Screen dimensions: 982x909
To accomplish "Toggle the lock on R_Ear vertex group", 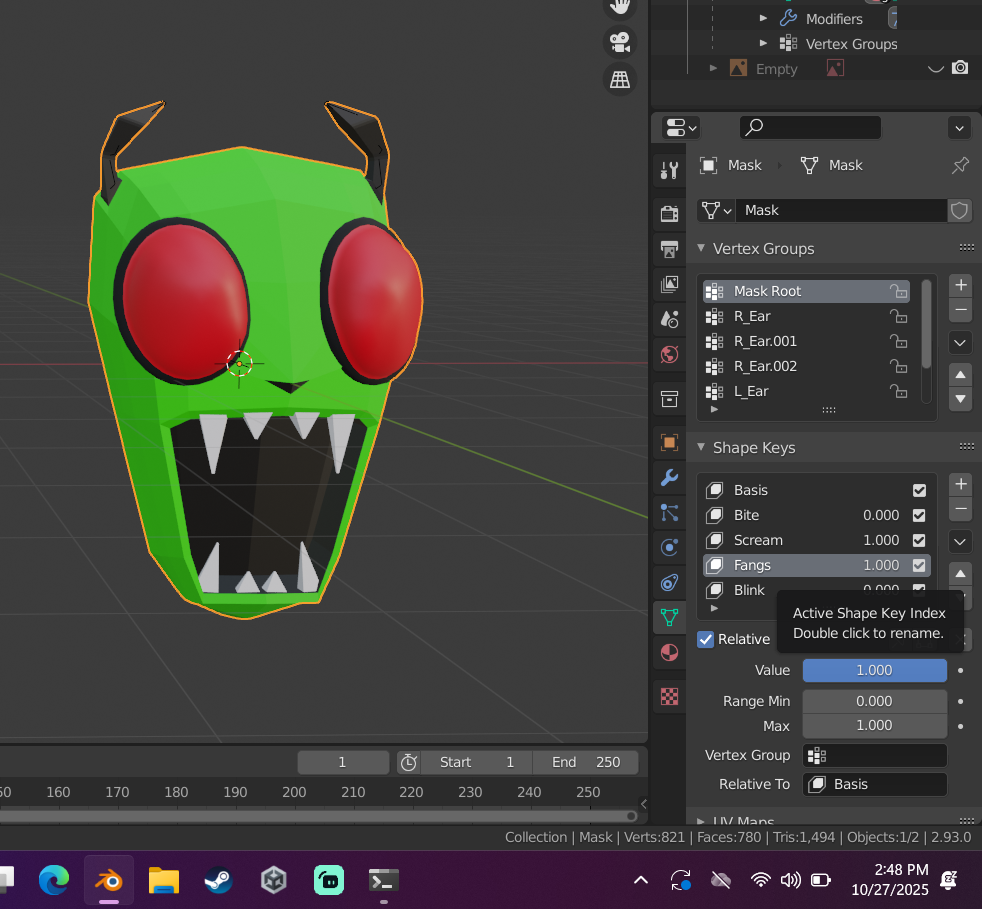I will [898, 316].
